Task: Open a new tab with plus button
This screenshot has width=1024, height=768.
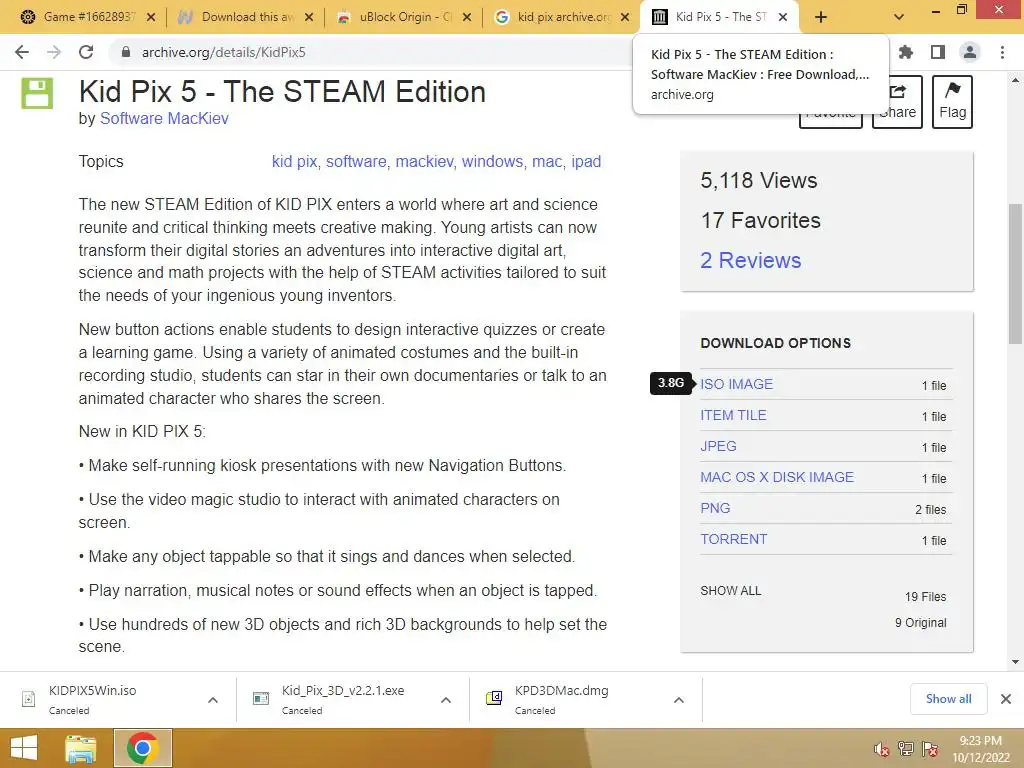Action: 821,17
